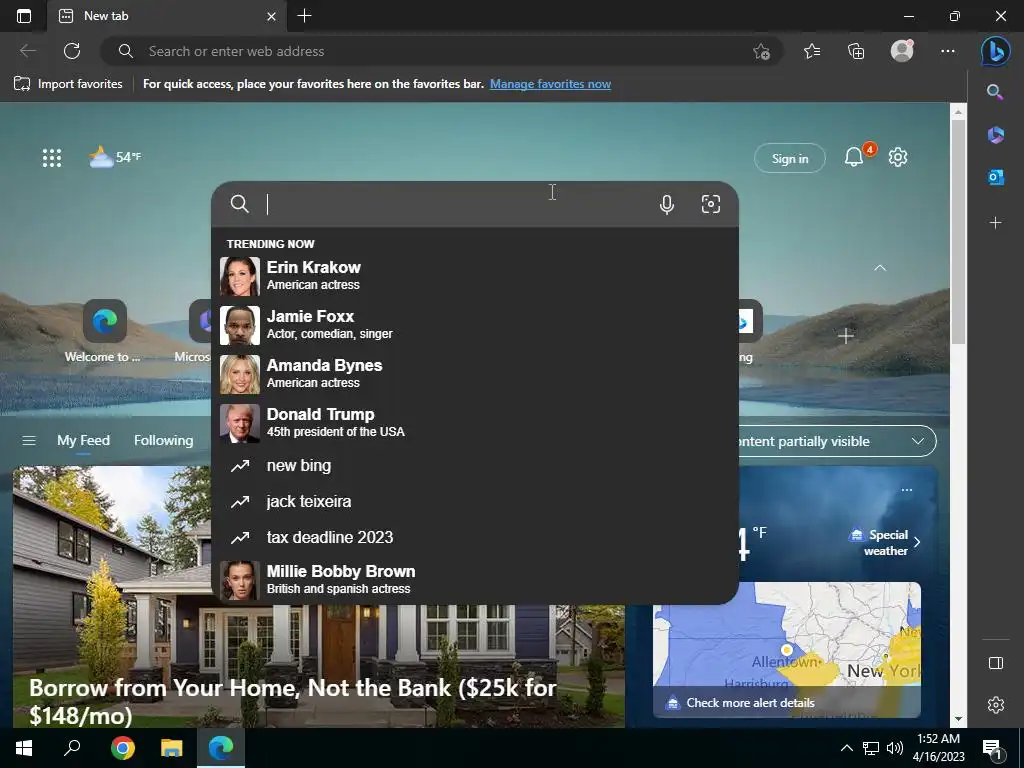Collapse quick links with up chevron
This screenshot has width=1024, height=768.
tap(880, 268)
